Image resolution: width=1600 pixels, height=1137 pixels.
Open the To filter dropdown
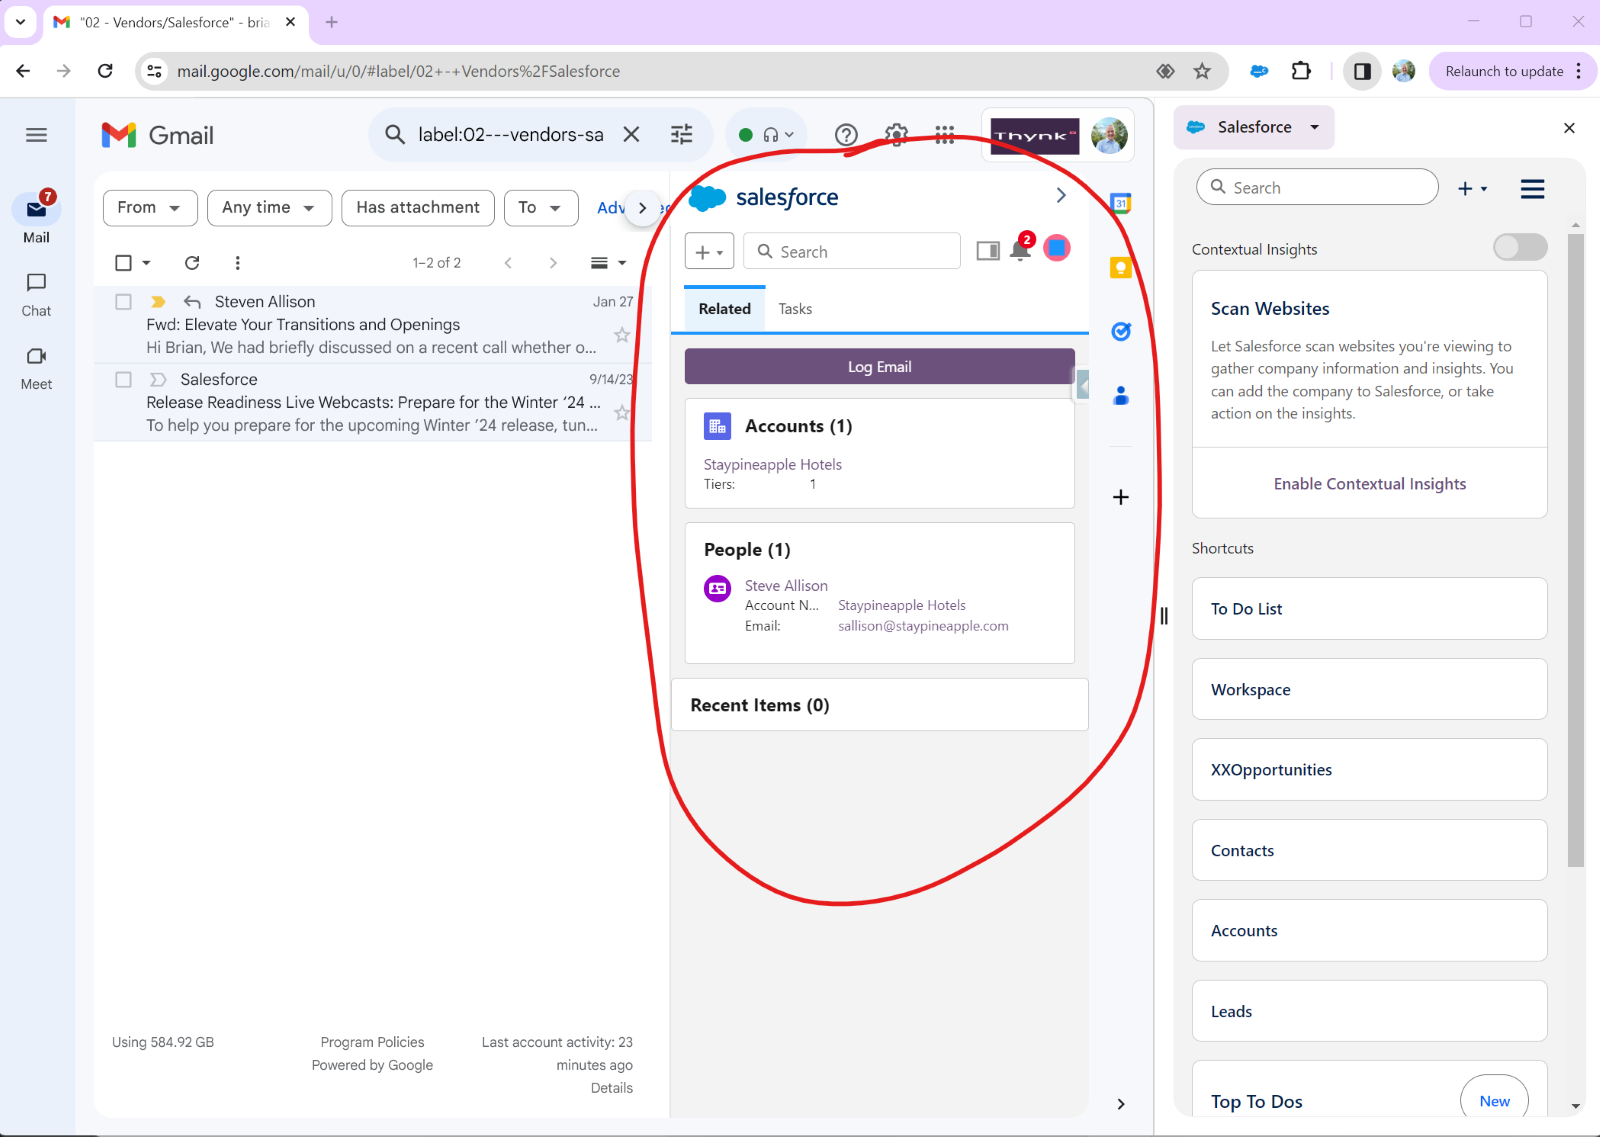[541, 208]
